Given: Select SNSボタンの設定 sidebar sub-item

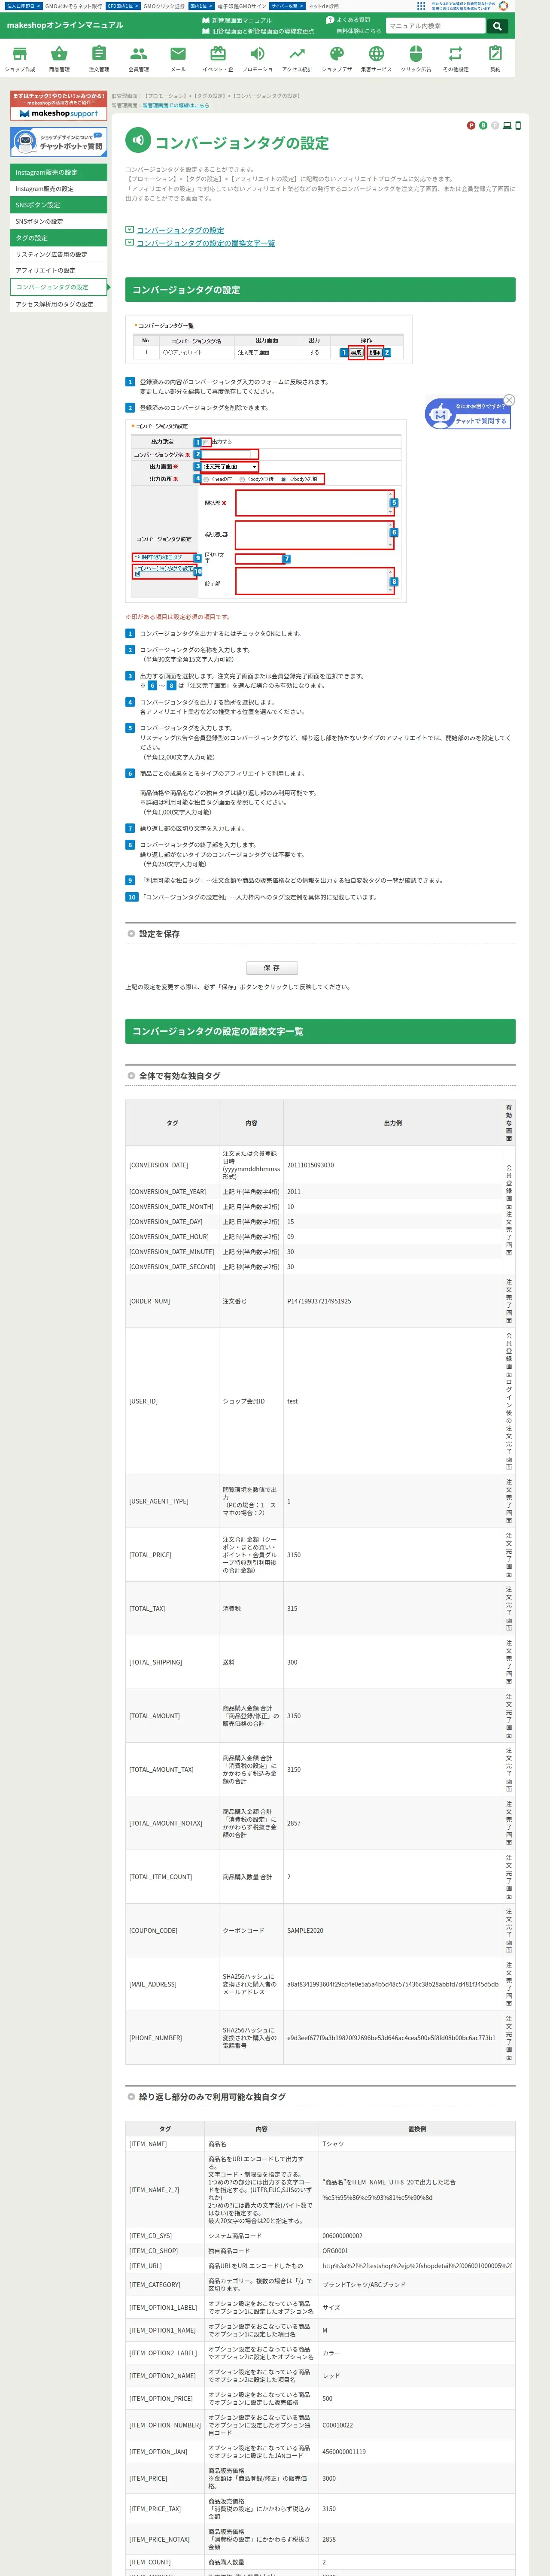Looking at the screenshot, I should (59, 222).
